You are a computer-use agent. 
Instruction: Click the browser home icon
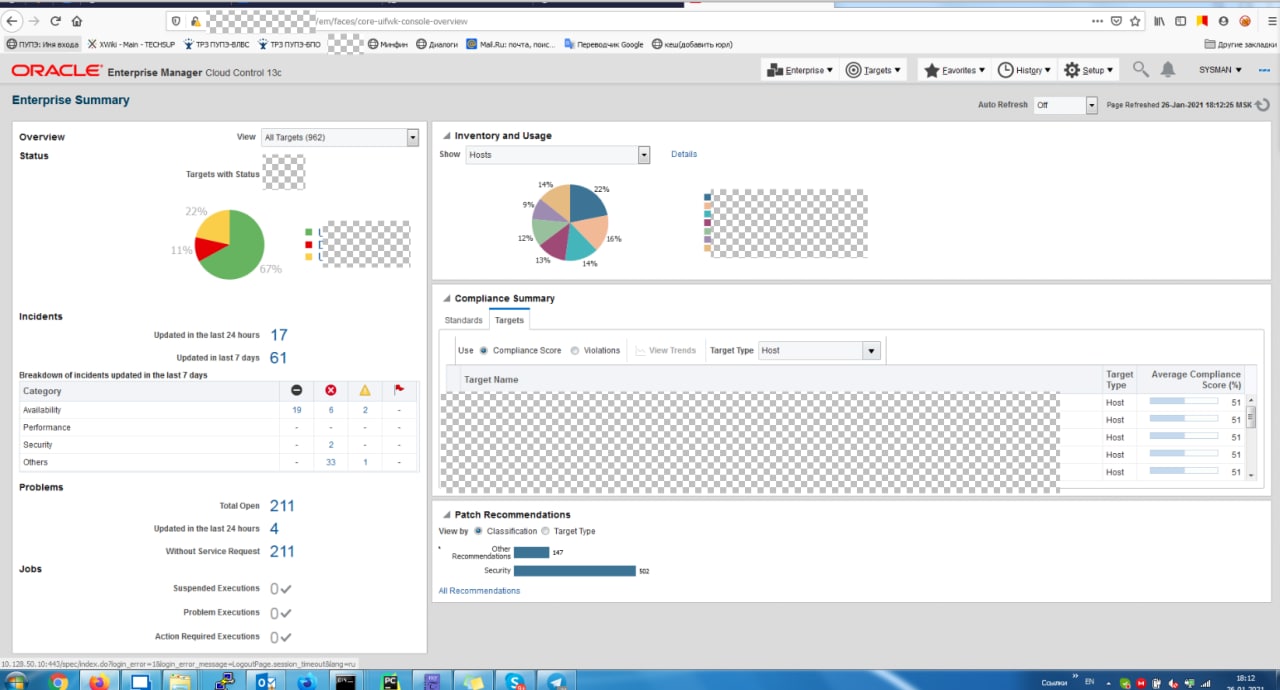pos(77,21)
